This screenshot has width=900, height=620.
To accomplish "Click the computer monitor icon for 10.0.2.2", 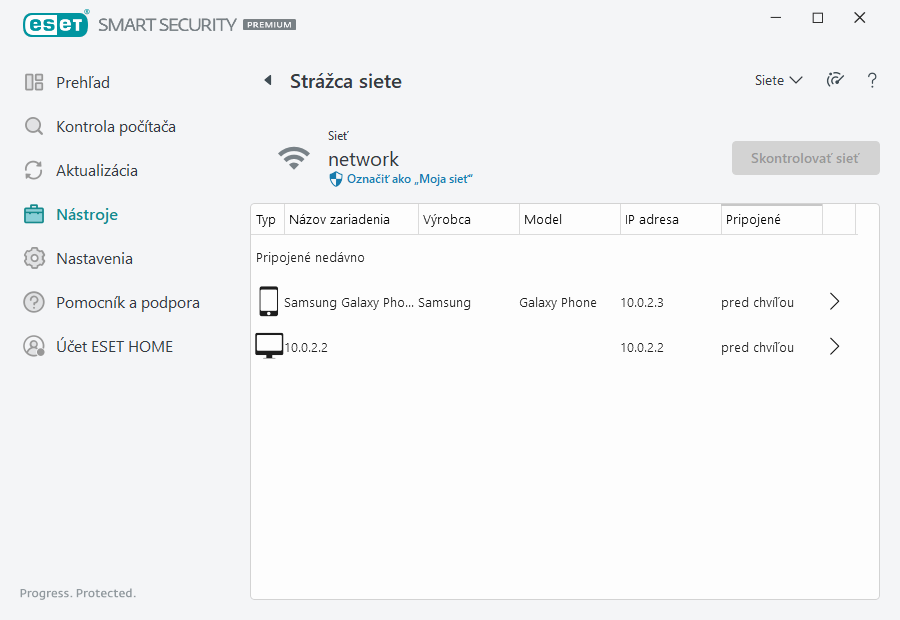I will [268, 347].
